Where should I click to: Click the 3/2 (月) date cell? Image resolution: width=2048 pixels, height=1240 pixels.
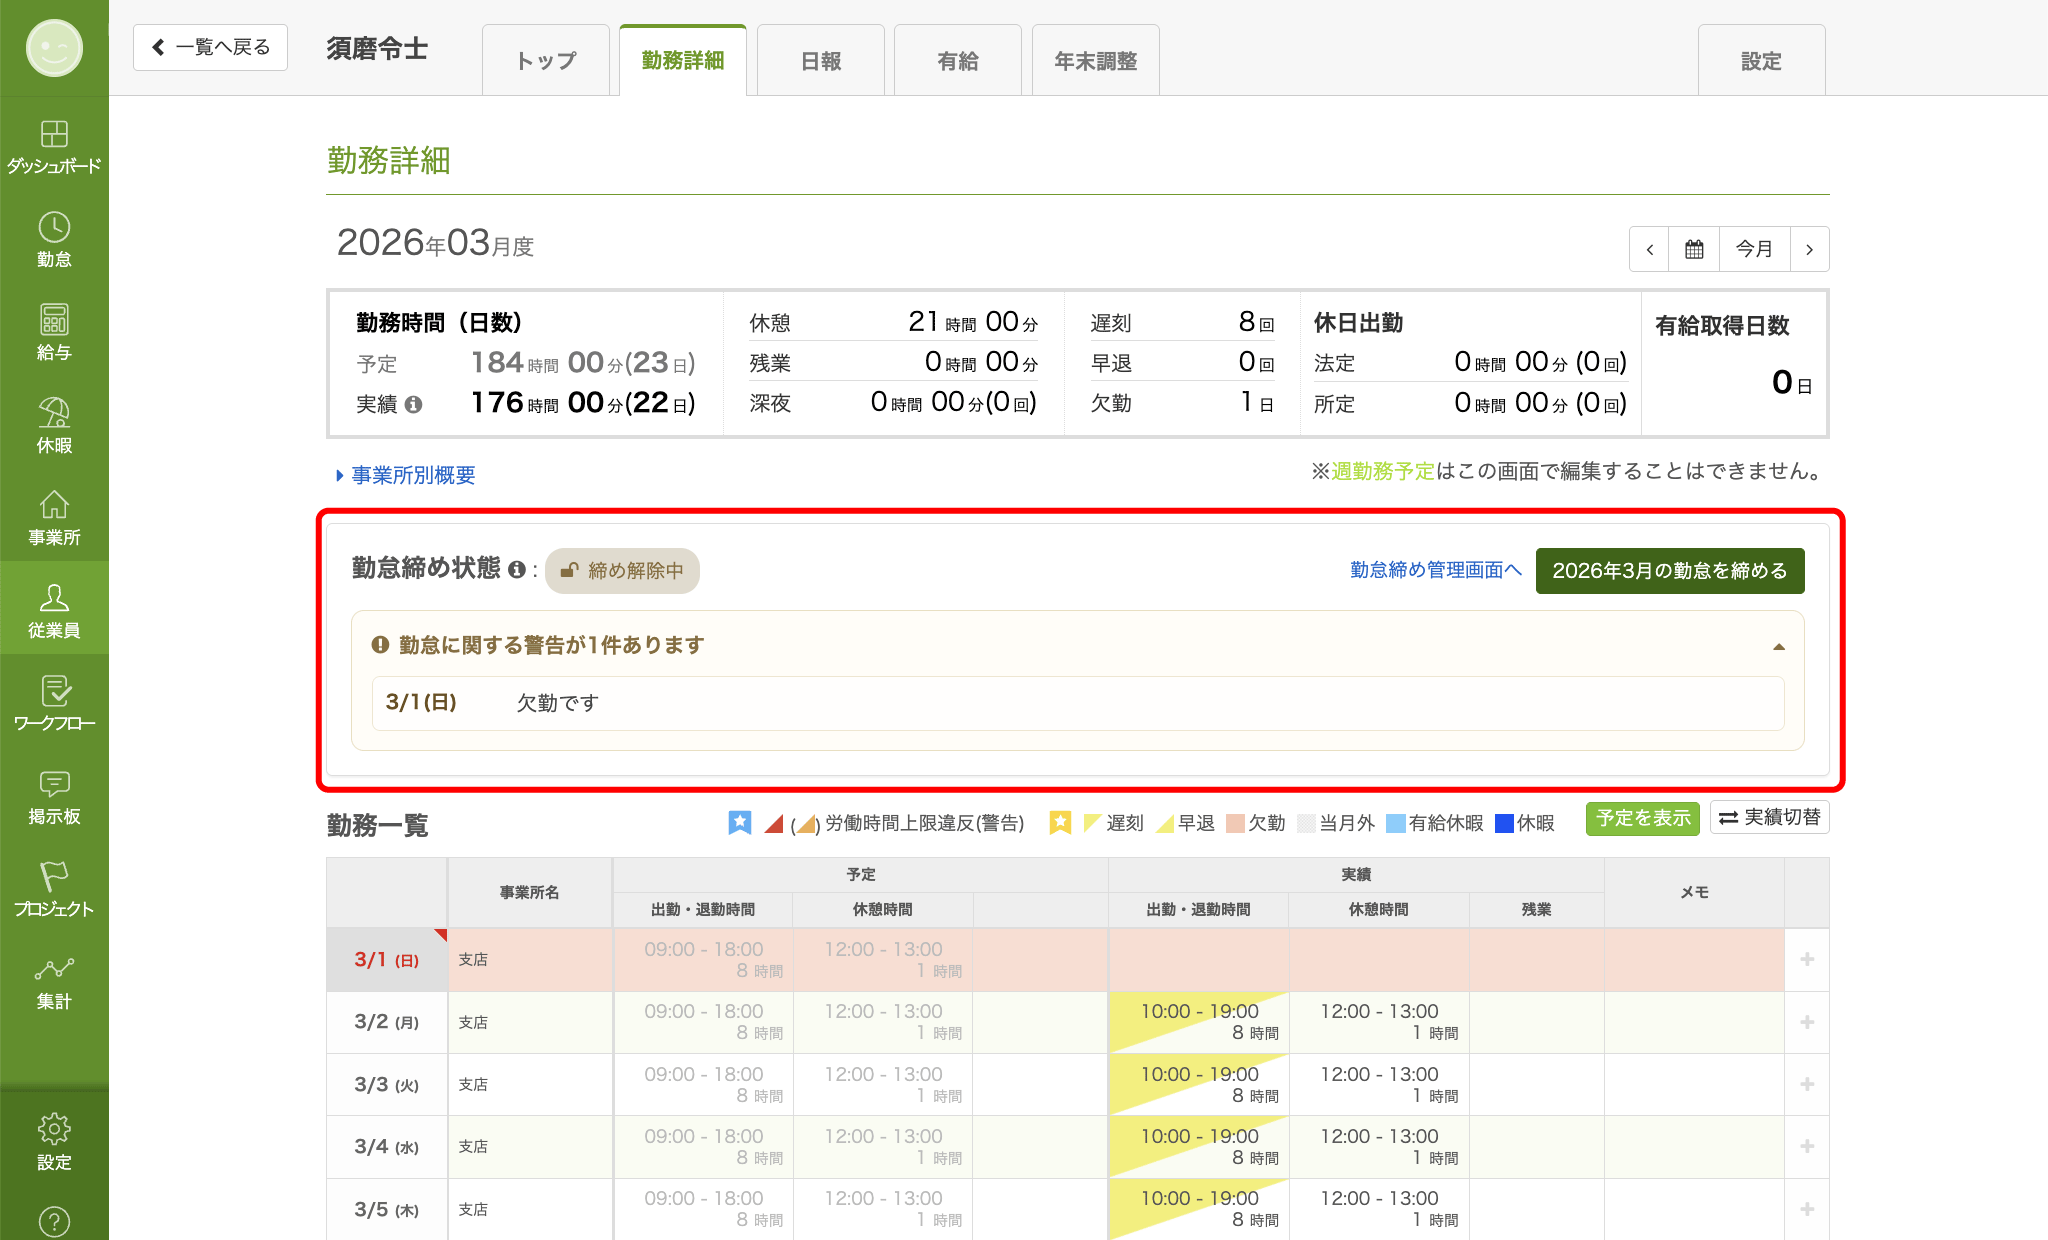tap(387, 1022)
